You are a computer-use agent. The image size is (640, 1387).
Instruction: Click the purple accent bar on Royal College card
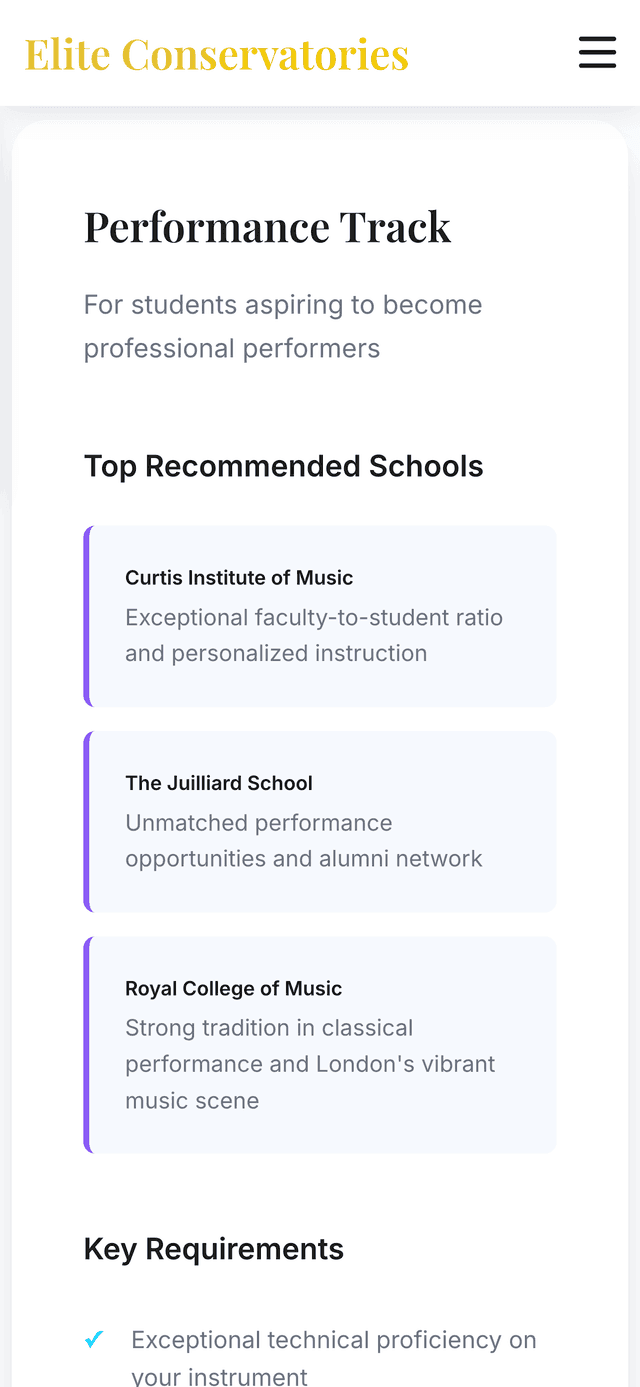click(88, 1045)
